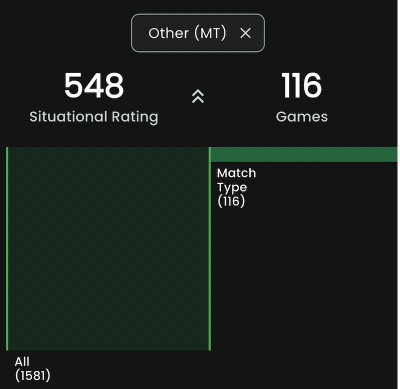Select the dark green All treemap block
This screenshot has width=400, height=389.
[108, 249]
